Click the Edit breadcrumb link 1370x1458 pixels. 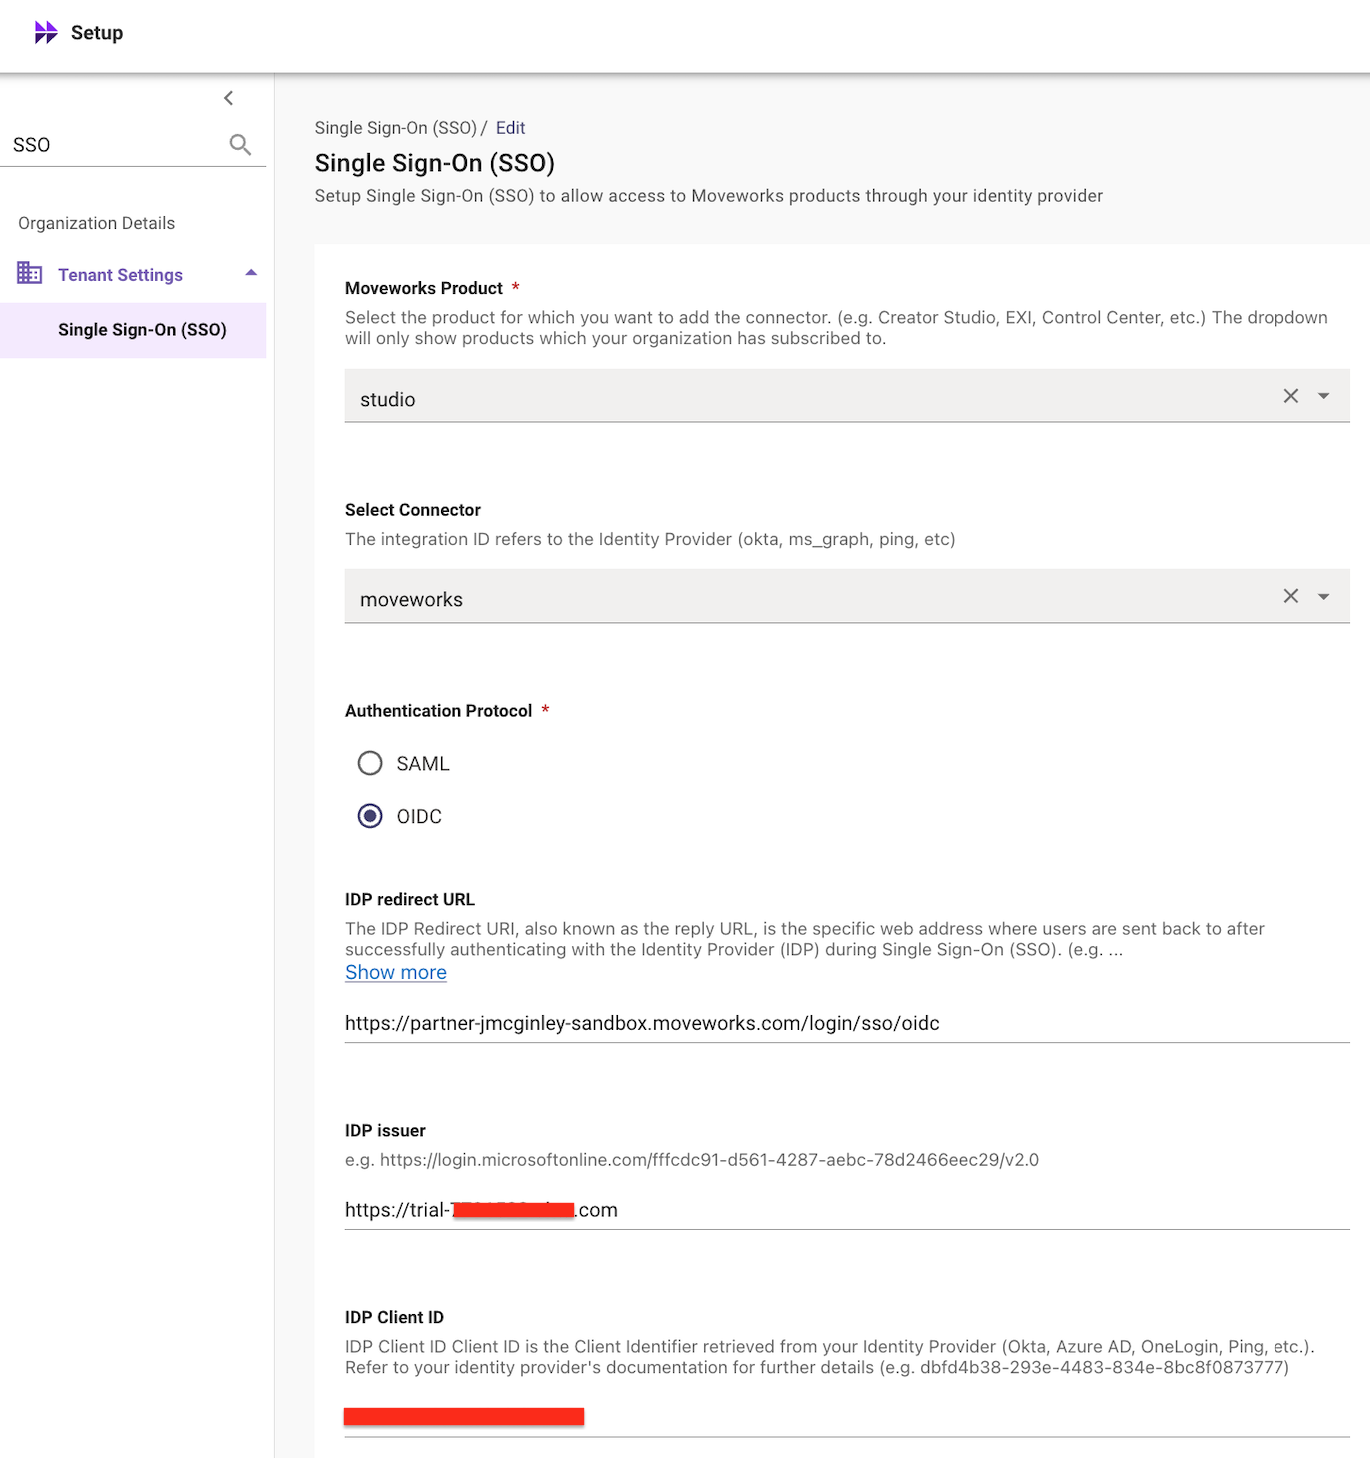pyautogui.click(x=510, y=128)
